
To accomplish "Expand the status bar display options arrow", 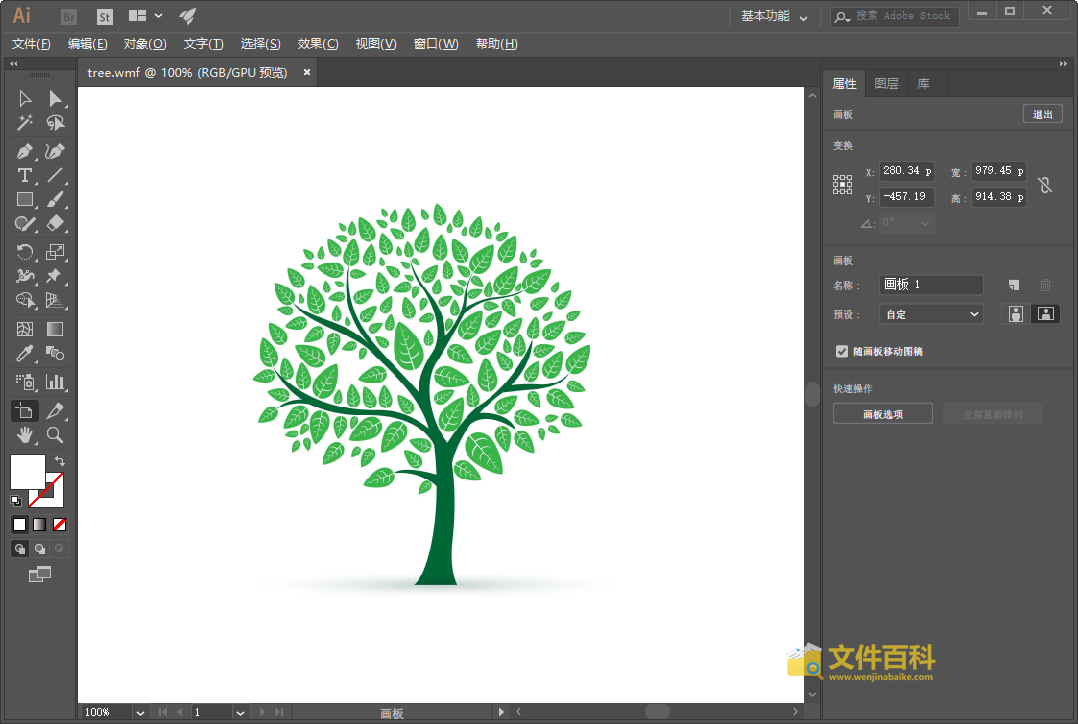I will pos(501,712).
